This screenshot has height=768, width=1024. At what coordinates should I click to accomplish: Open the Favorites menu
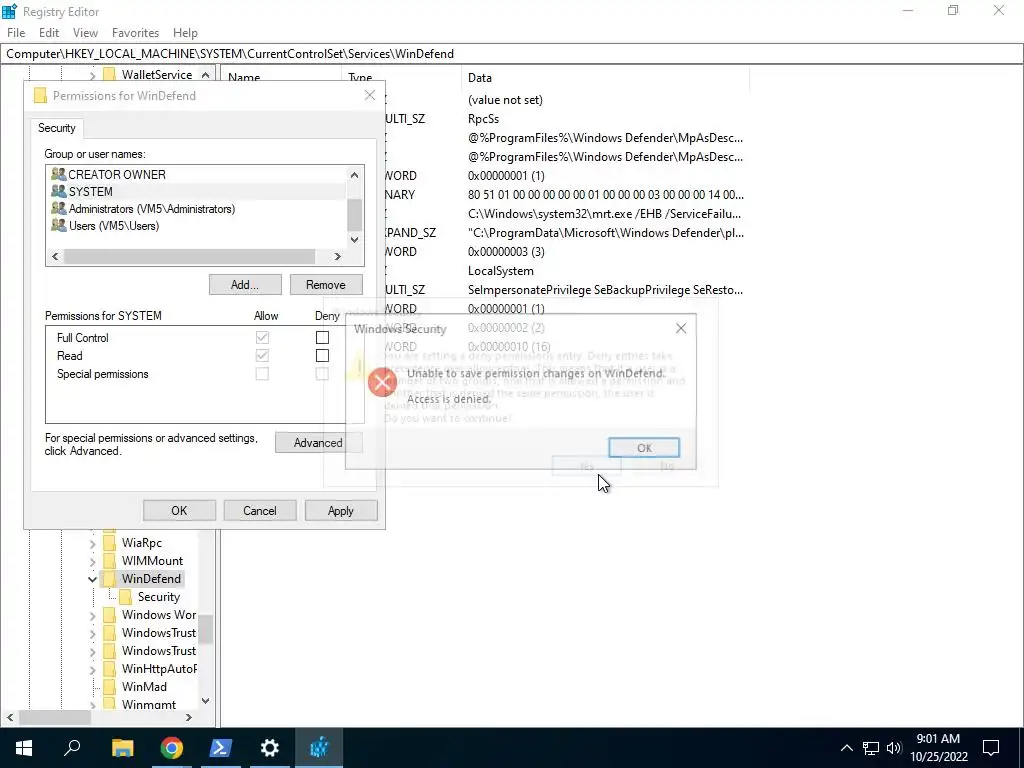pyautogui.click(x=135, y=33)
